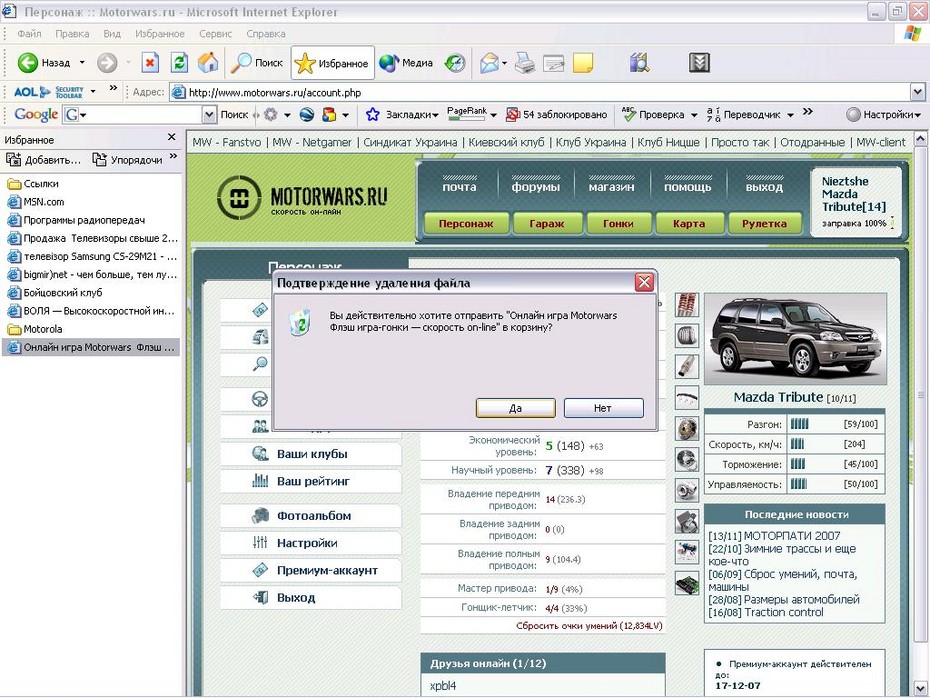Click the Ваши клубы sidebar item
Viewport: 930px width, 698px height.
[x=311, y=454]
